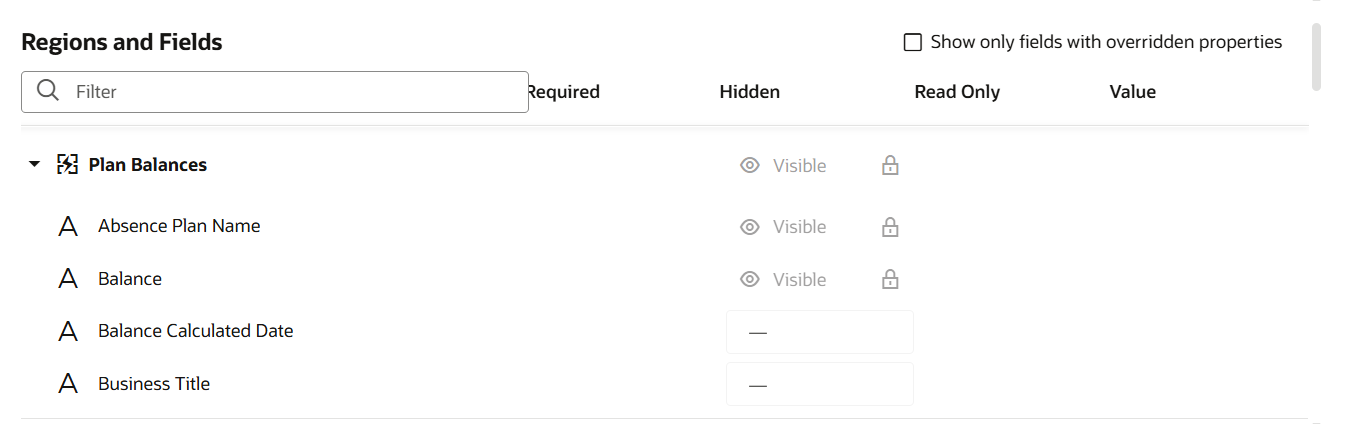Image resolution: width=1350 pixels, height=424 pixels.
Task: Toggle Visible eye for Plan Balances
Action: click(750, 165)
